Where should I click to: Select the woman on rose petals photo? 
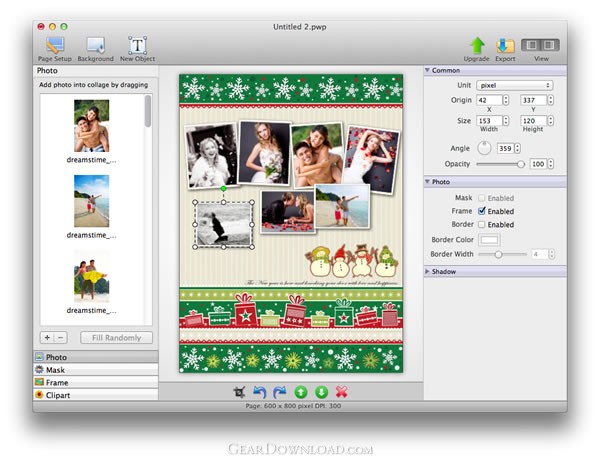point(371,160)
